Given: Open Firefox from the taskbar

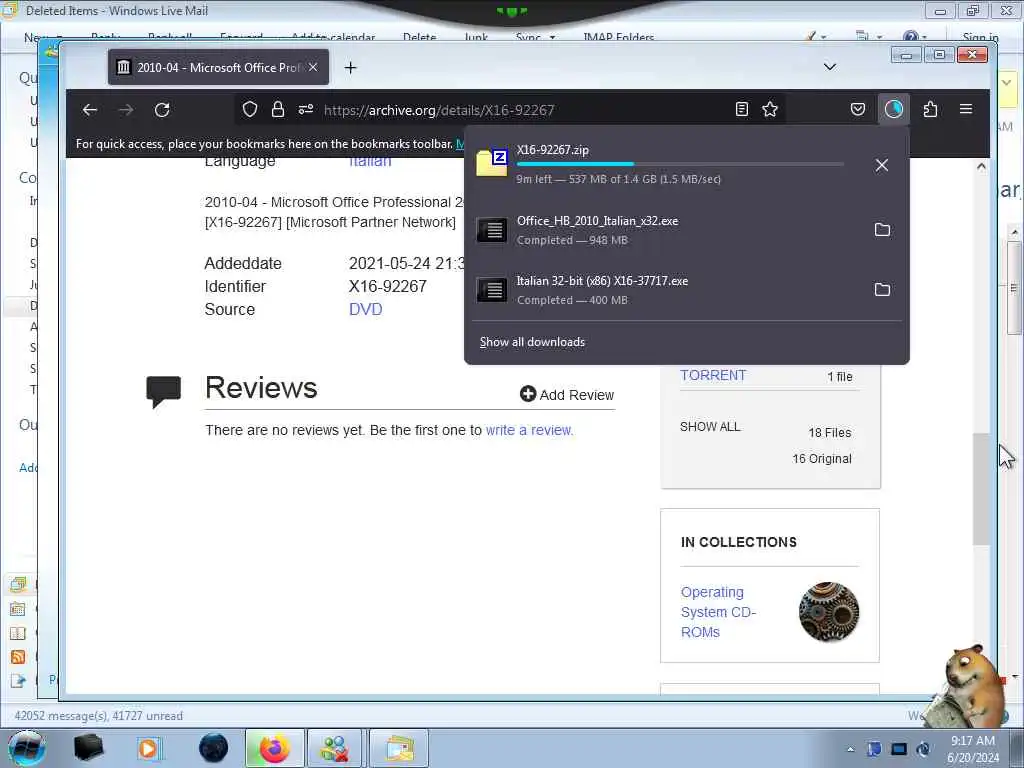Looking at the screenshot, I should click(x=275, y=748).
